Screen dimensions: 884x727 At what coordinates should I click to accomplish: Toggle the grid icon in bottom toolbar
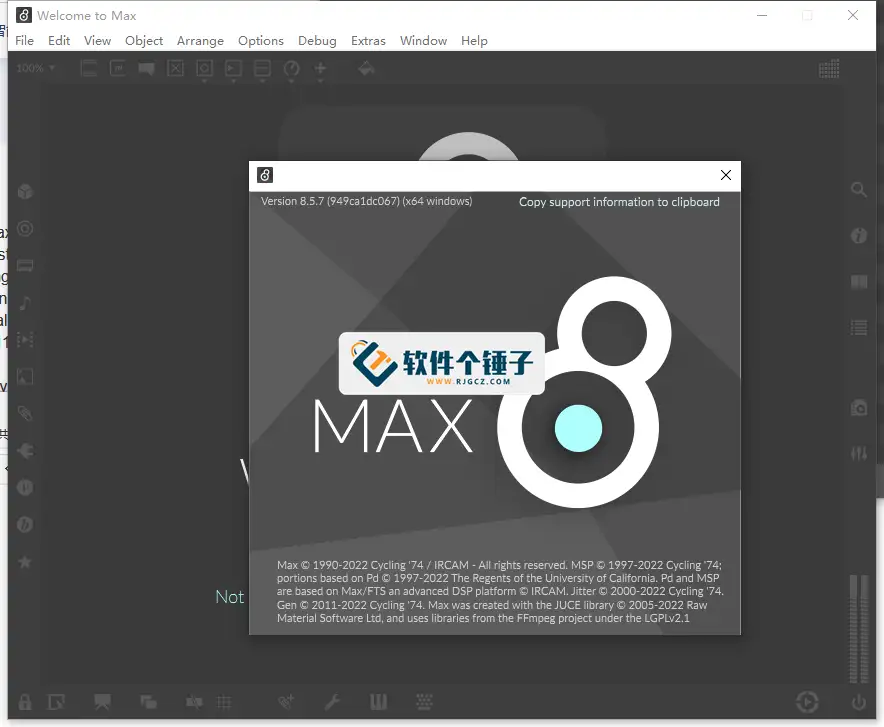(x=224, y=702)
